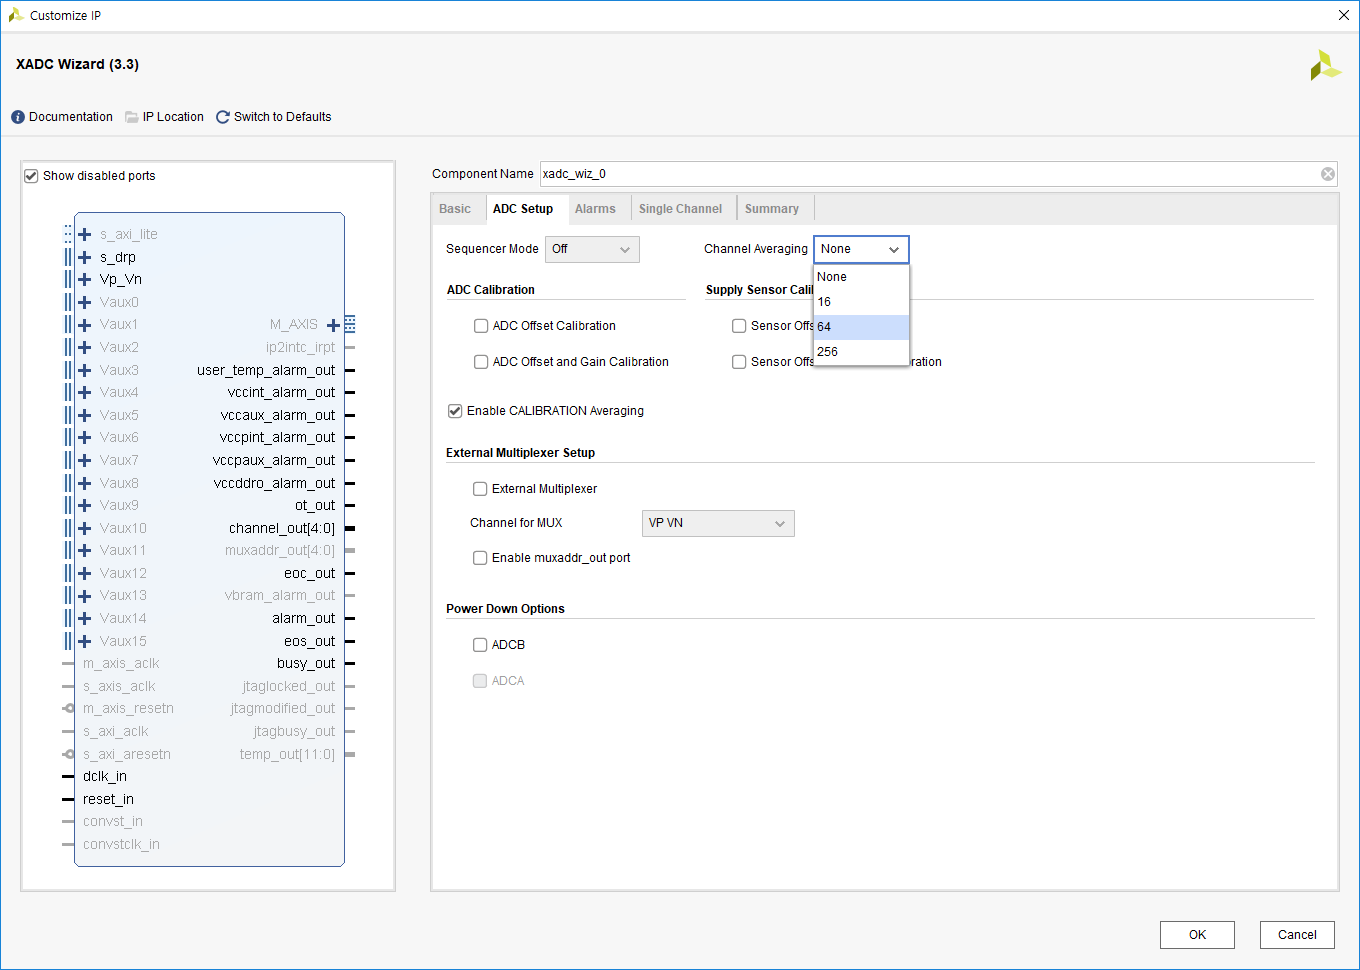Expand the Vaux11 port plus icon

85,551
